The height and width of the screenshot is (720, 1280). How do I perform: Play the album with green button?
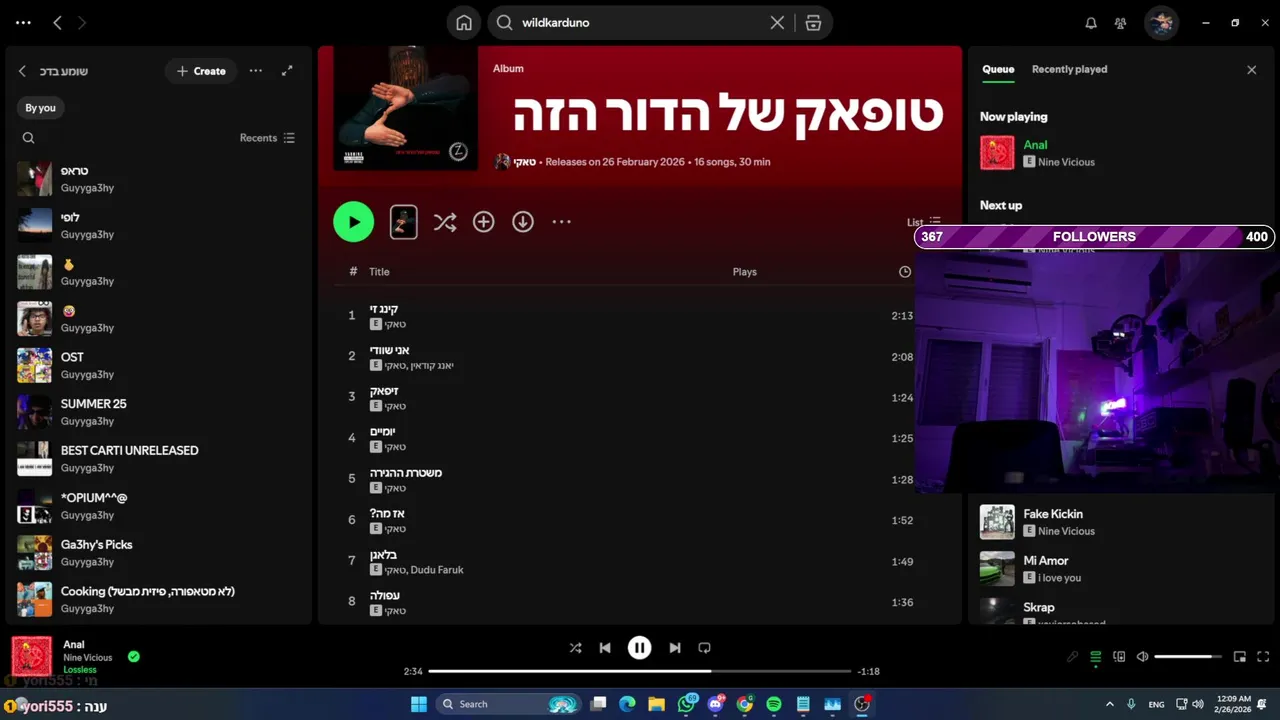click(x=353, y=222)
